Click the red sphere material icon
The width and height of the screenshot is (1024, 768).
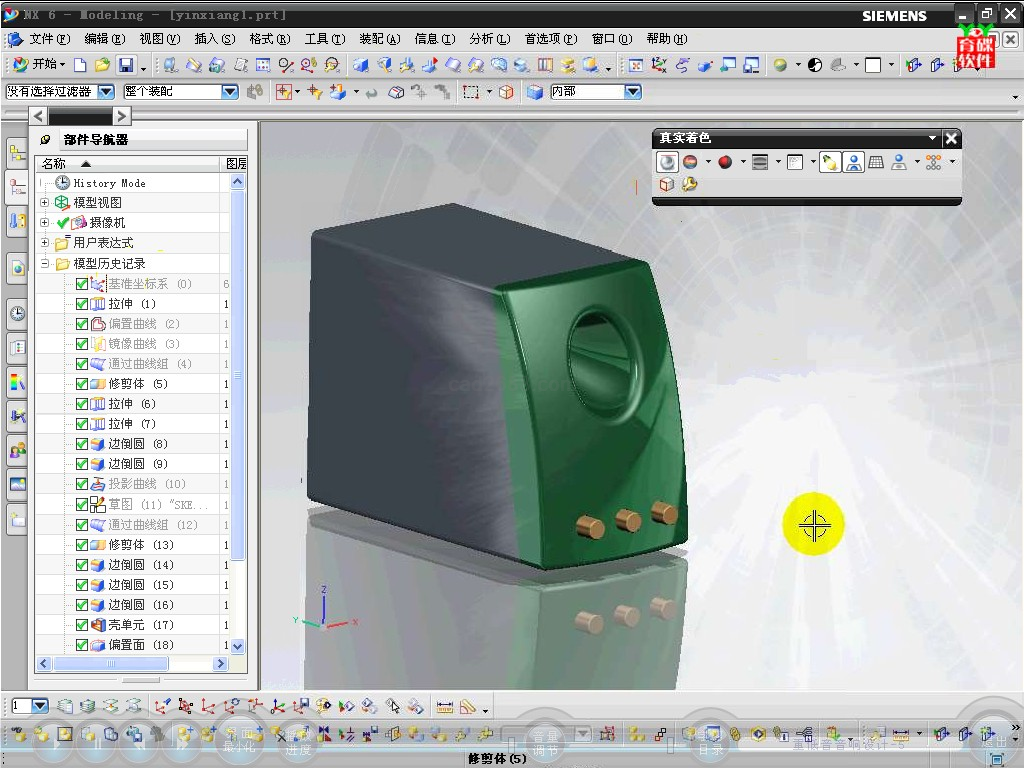(x=725, y=162)
